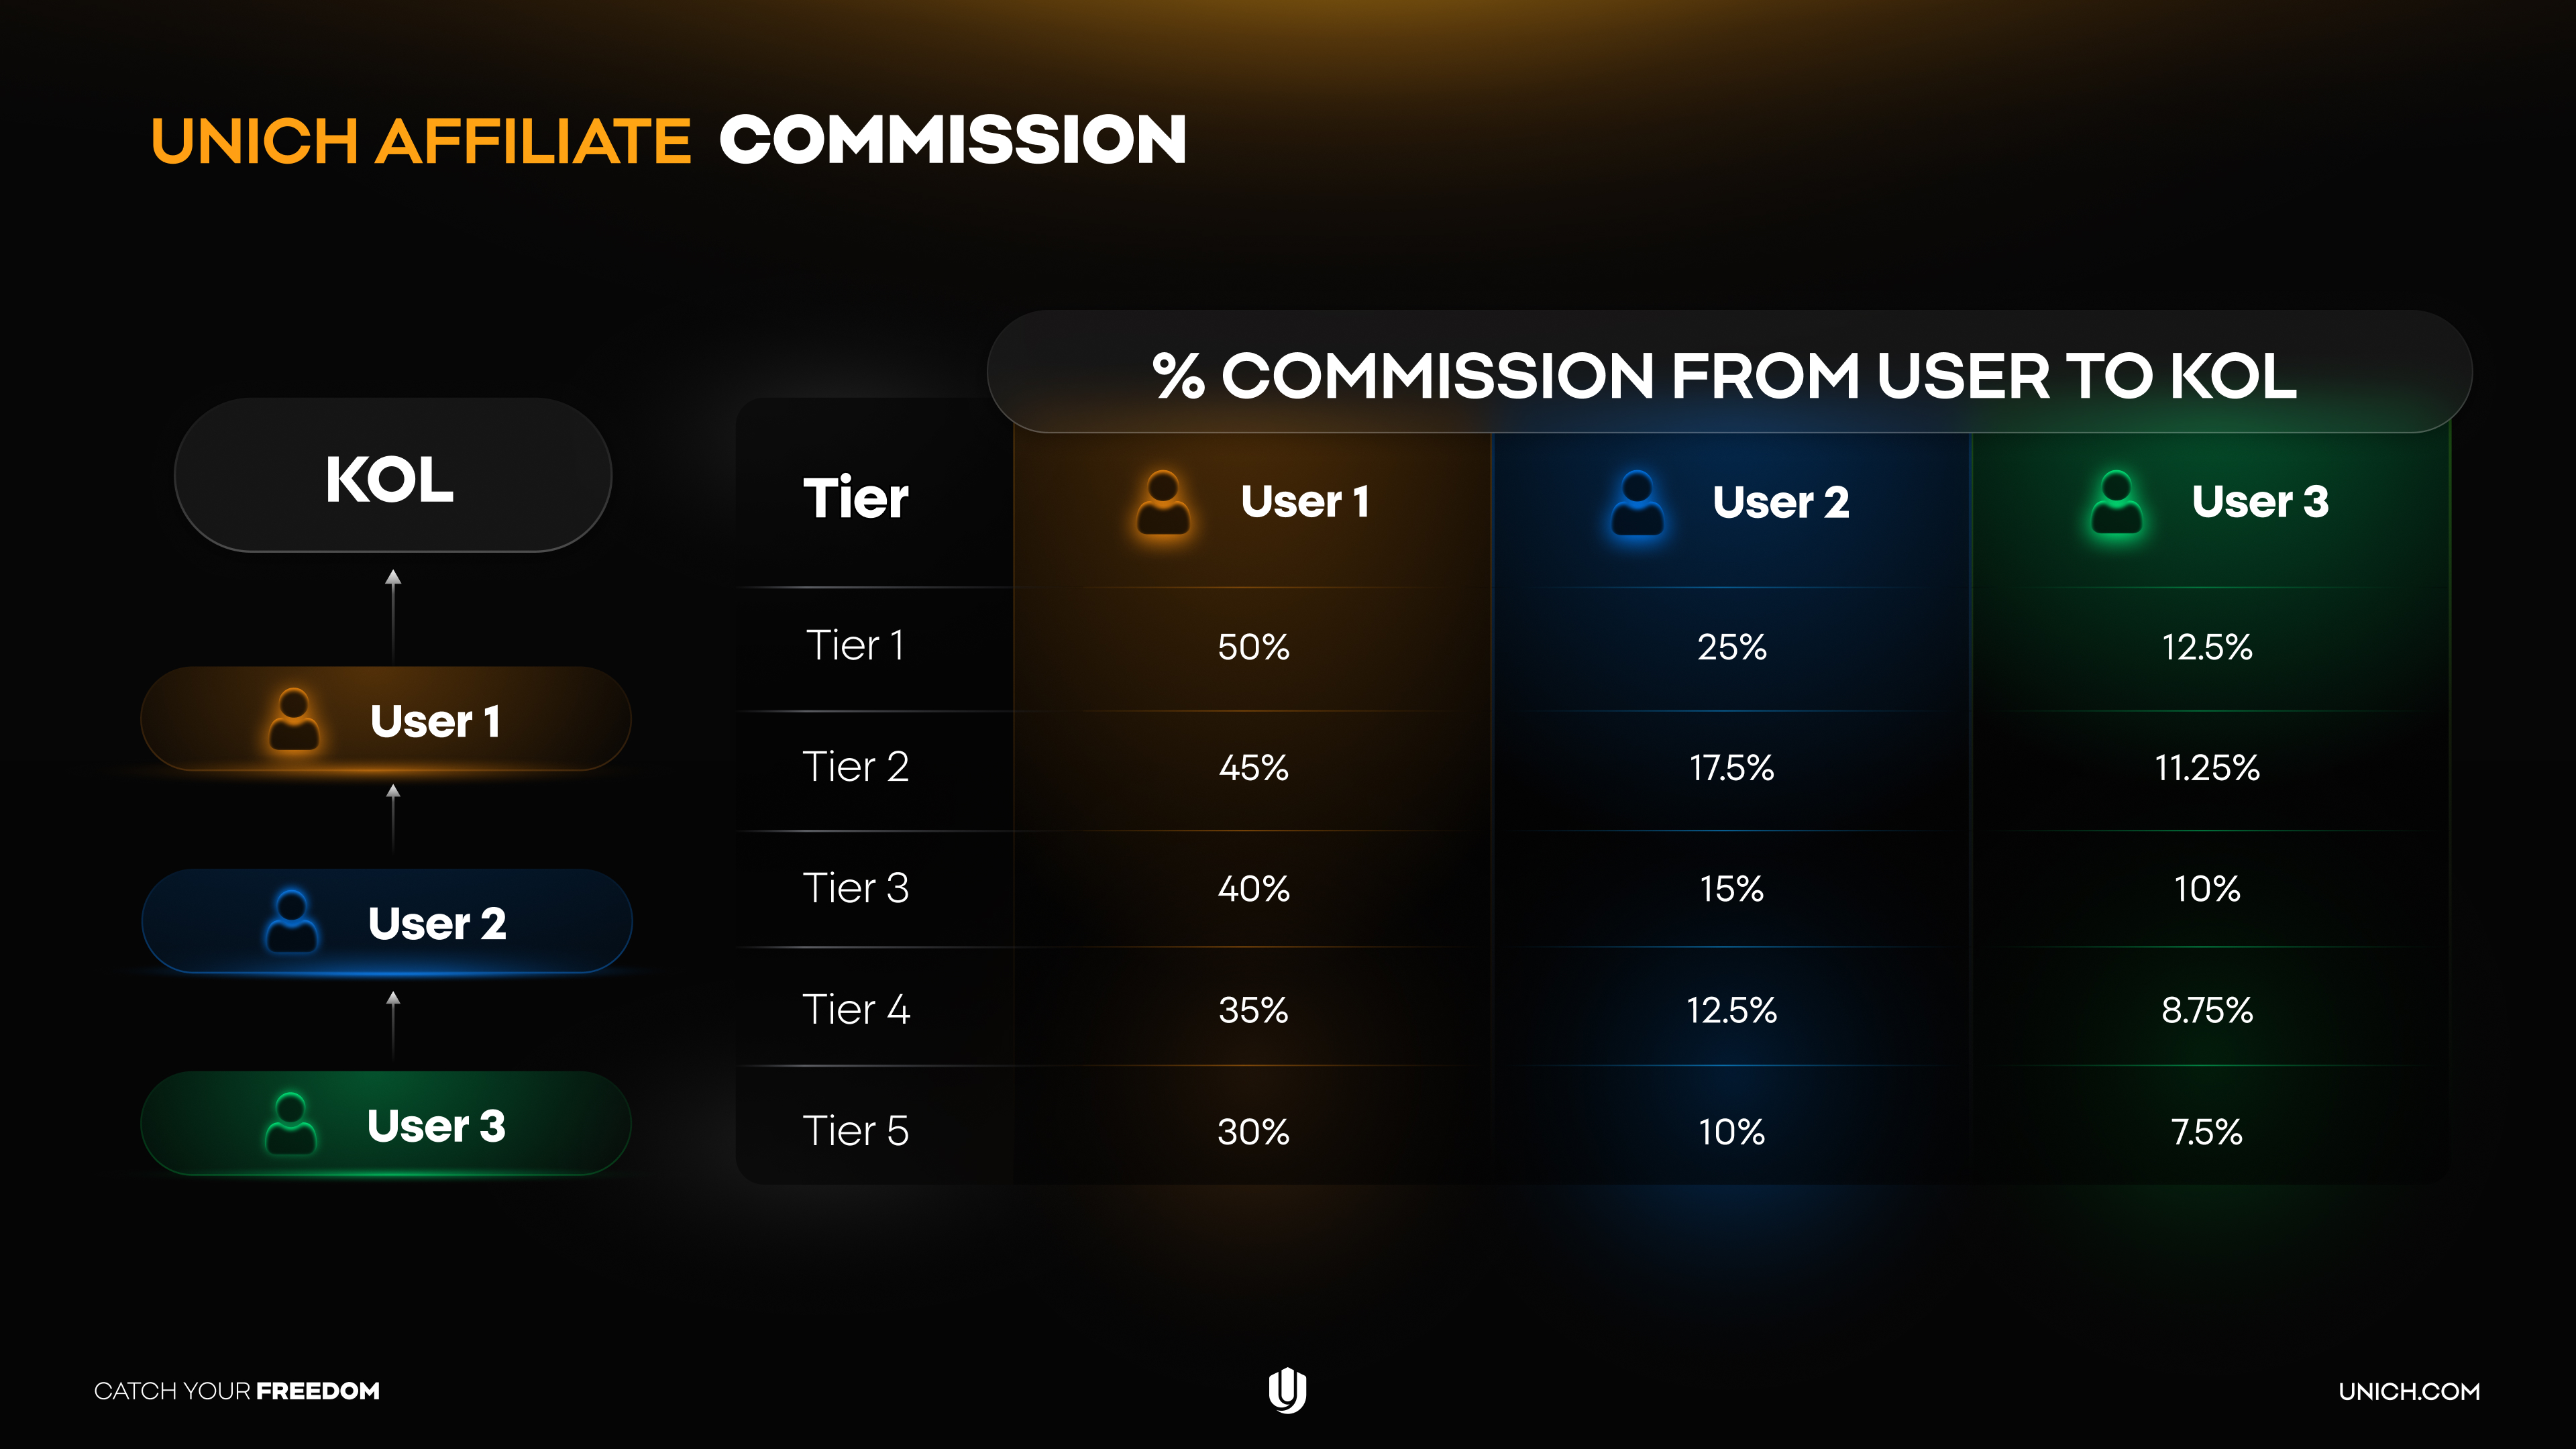Click the arrow between User 2 and User 1 pills
This screenshot has width=2576, height=1449.
pyautogui.click(x=393, y=816)
